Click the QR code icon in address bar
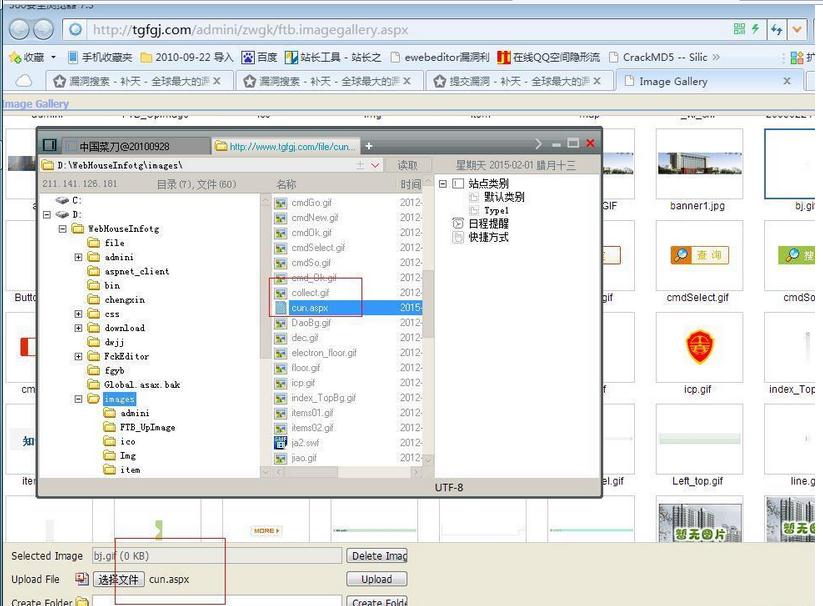Screen dimensions: 823x606 (739, 29)
